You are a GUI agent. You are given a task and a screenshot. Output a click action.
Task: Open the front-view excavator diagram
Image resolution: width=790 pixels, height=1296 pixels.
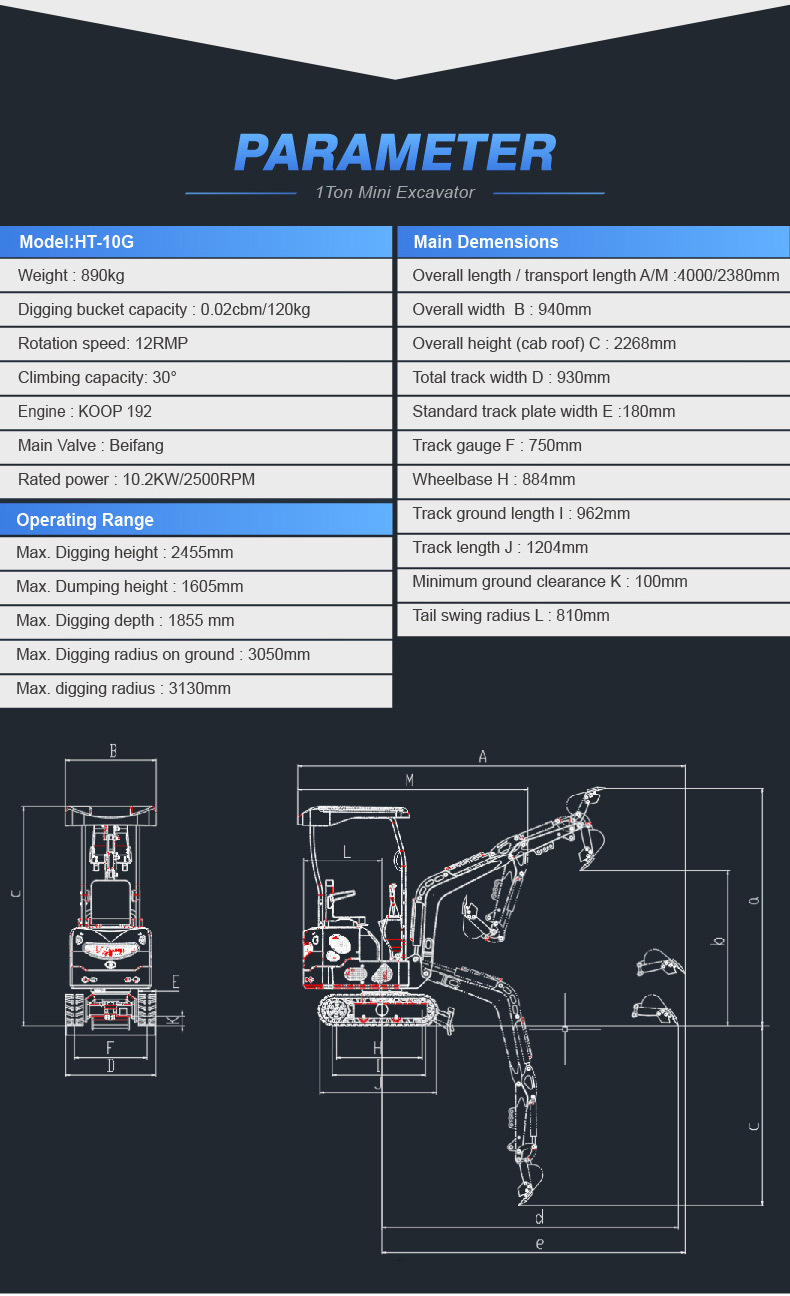110,920
